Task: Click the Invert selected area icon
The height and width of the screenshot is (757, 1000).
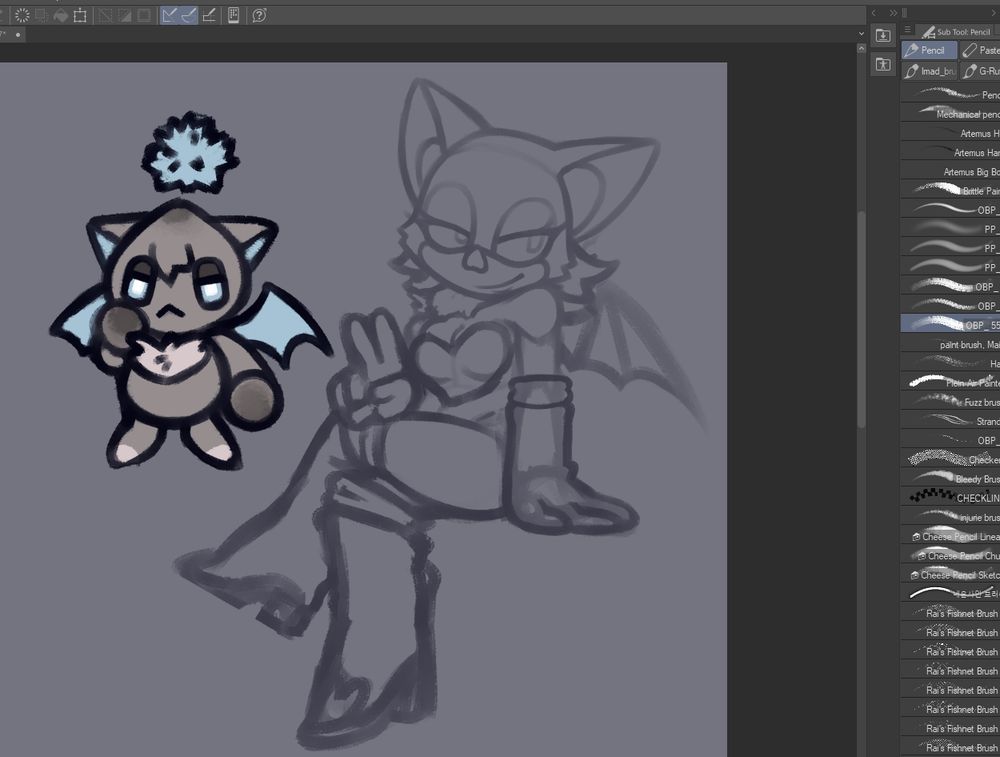Action: pos(124,15)
